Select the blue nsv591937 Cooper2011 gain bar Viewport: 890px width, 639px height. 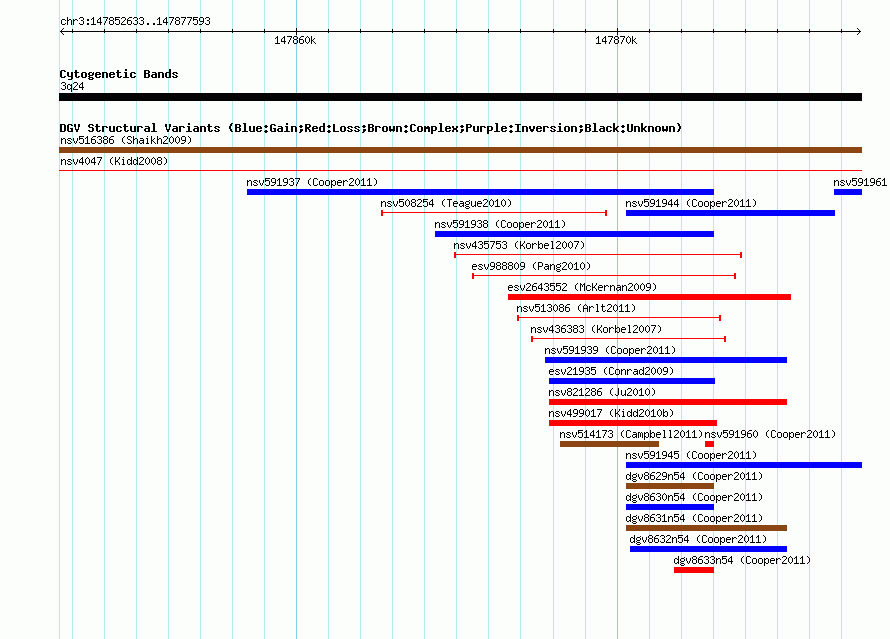480,192
